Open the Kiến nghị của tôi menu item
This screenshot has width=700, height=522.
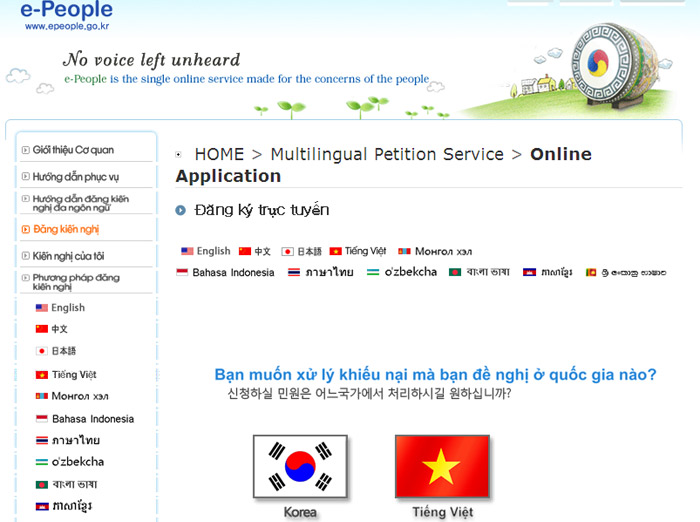tap(68, 256)
